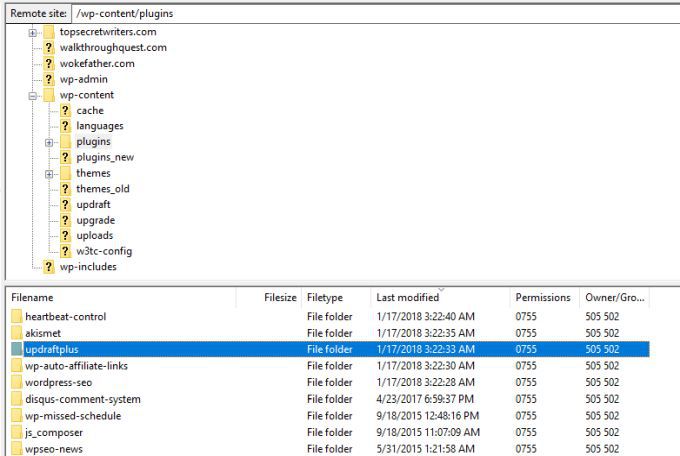This screenshot has width=680, height=456.
Task: Click the wp-content folder icon
Action: pyautogui.click(x=49, y=95)
